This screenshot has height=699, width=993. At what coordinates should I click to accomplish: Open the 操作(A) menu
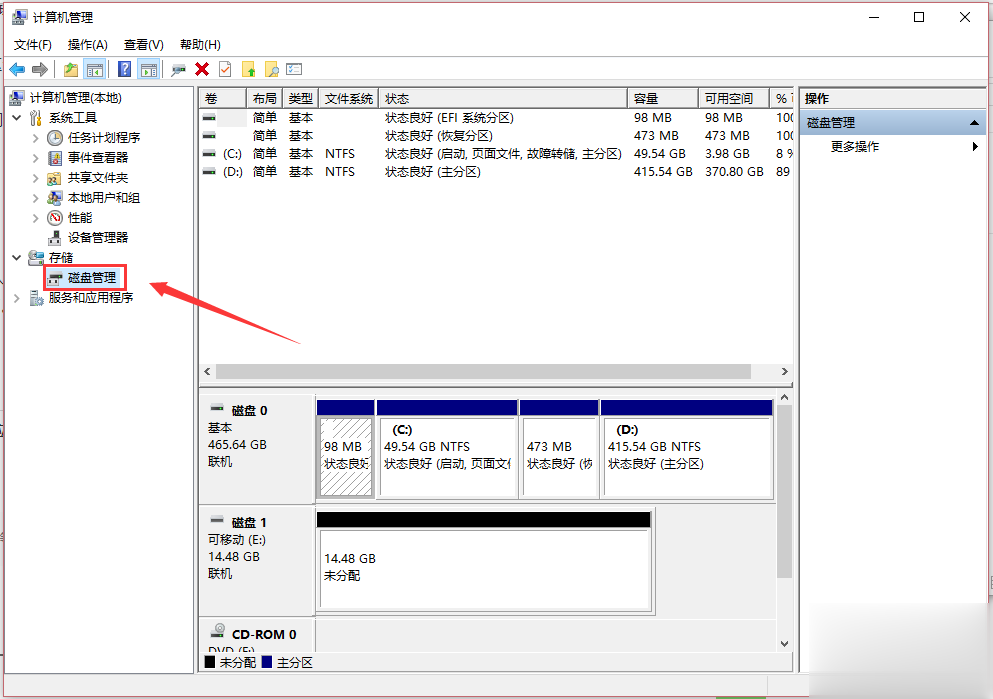(x=87, y=45)
